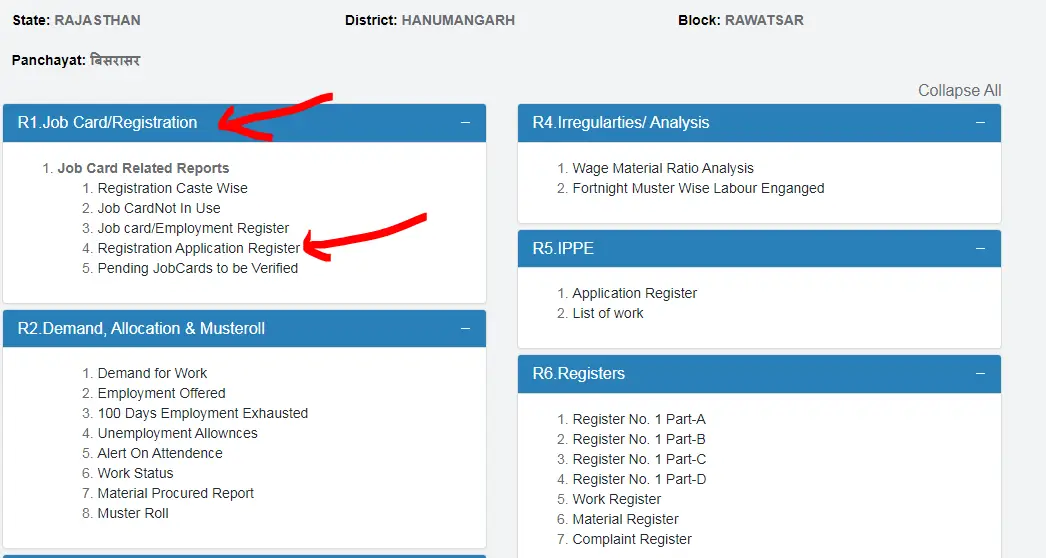Image resolution: width=1046 pixels, height=558 pixels.
Task: Collapse the R2.Demand, Allocation & Musteroll panel
Action: pos(465,328)
